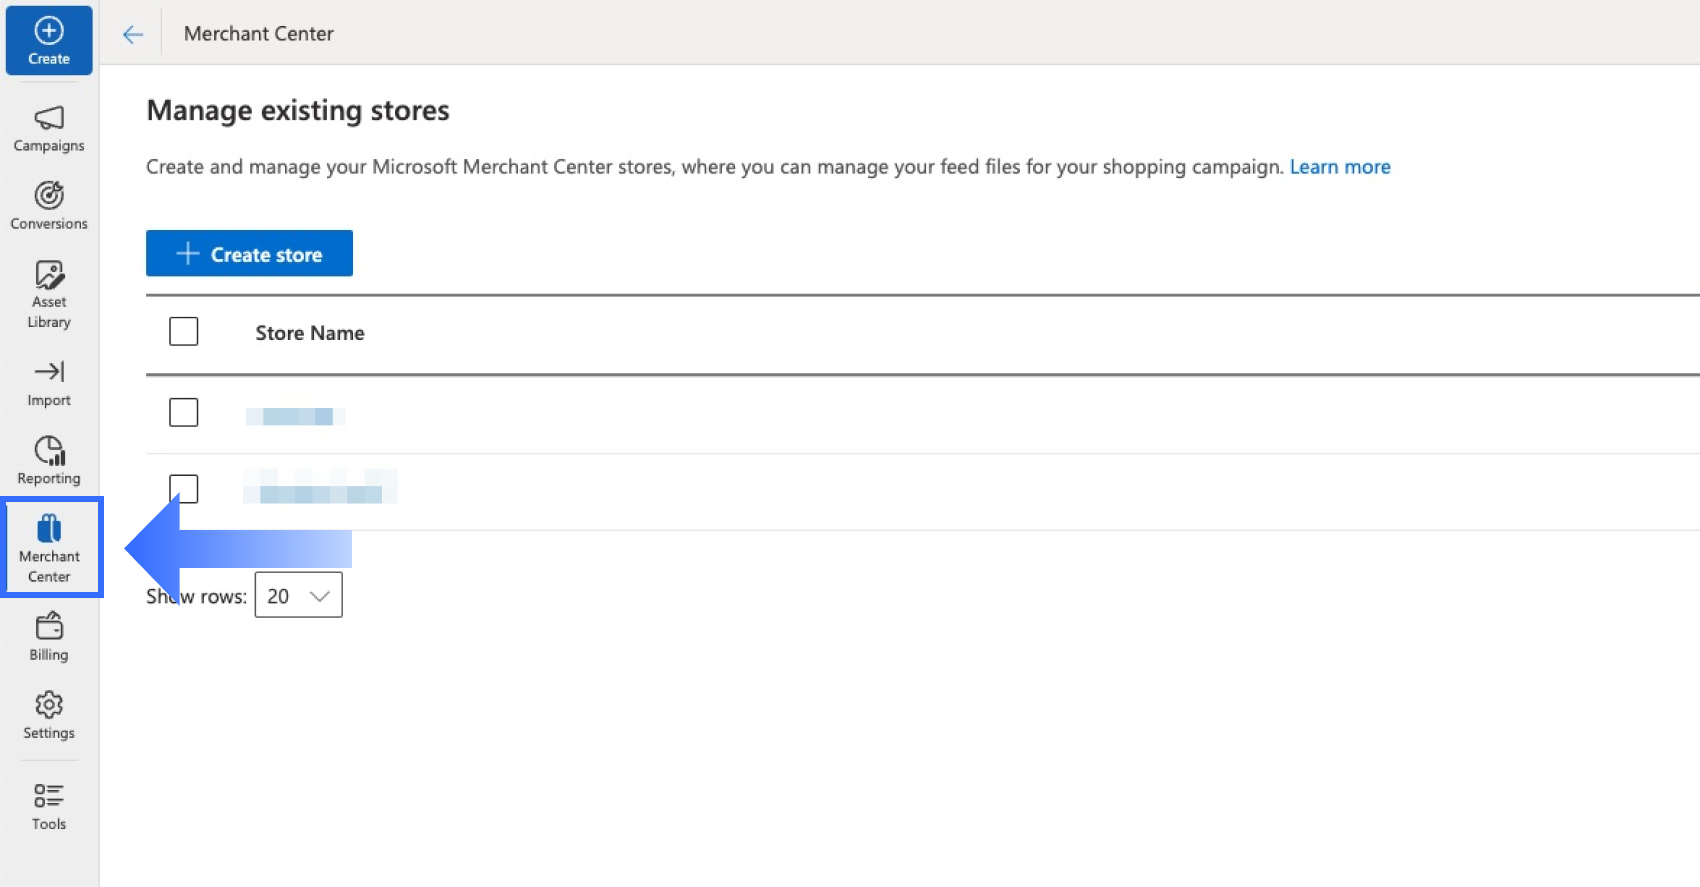
Task: Click the Store Name column header
Action: tap(309, 333)
